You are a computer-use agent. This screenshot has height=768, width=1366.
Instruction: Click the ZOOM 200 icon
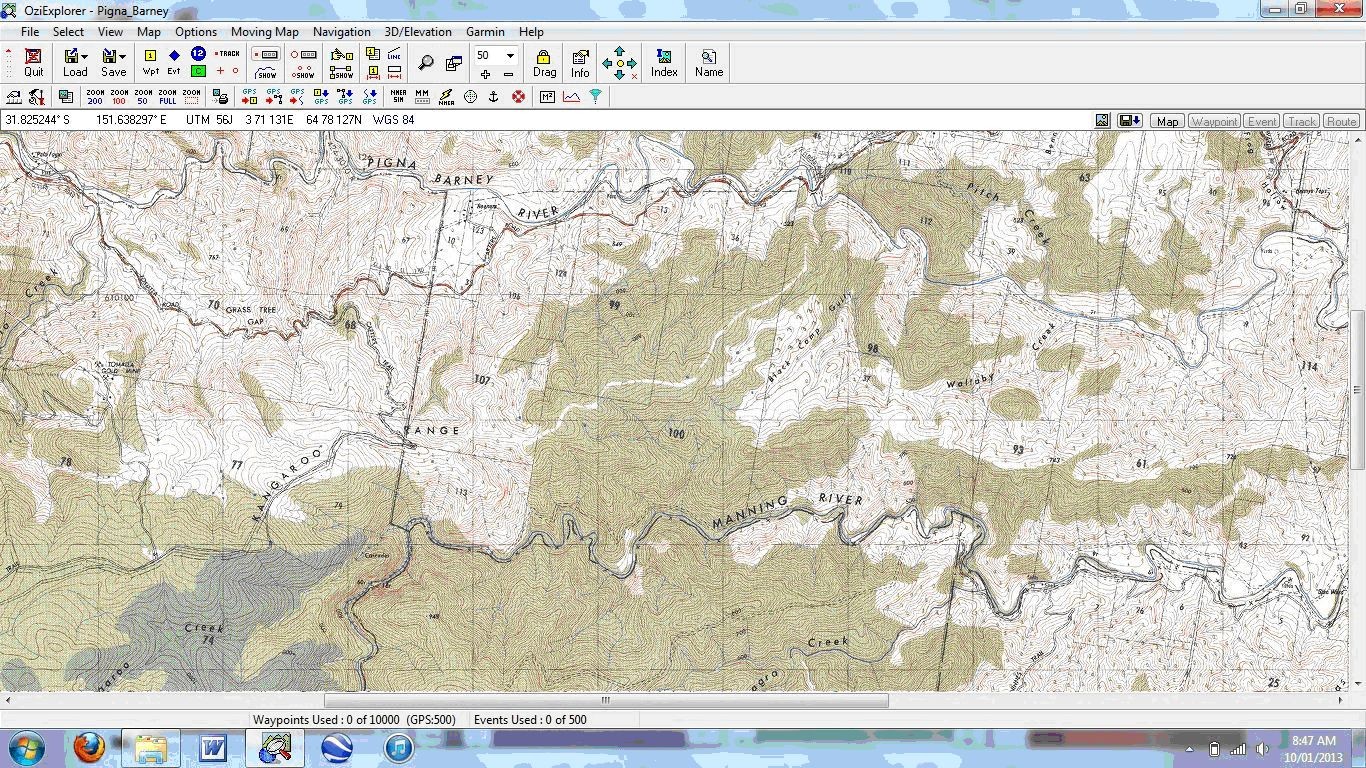point(95,97)
